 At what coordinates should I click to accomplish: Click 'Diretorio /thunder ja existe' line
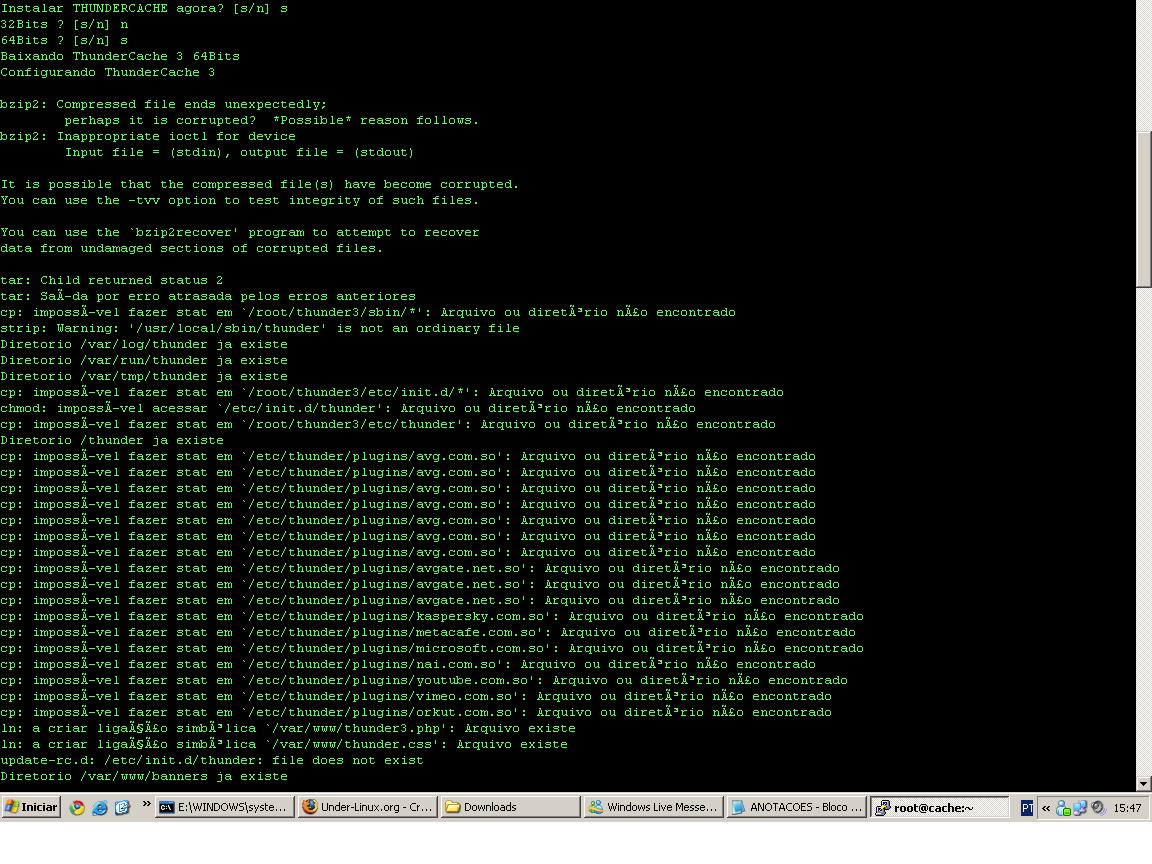pos(112,441)
